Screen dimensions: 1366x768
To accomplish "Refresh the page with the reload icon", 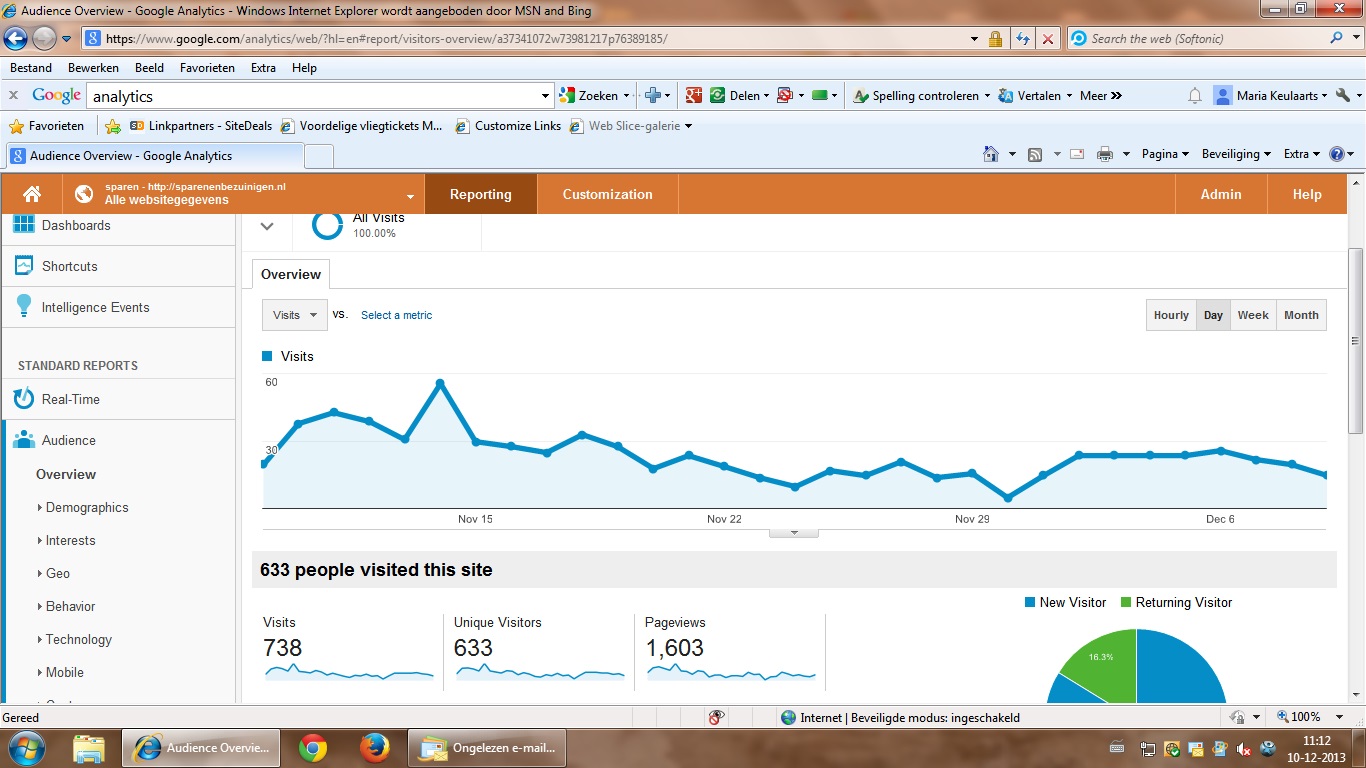I will pos(1022,39).
